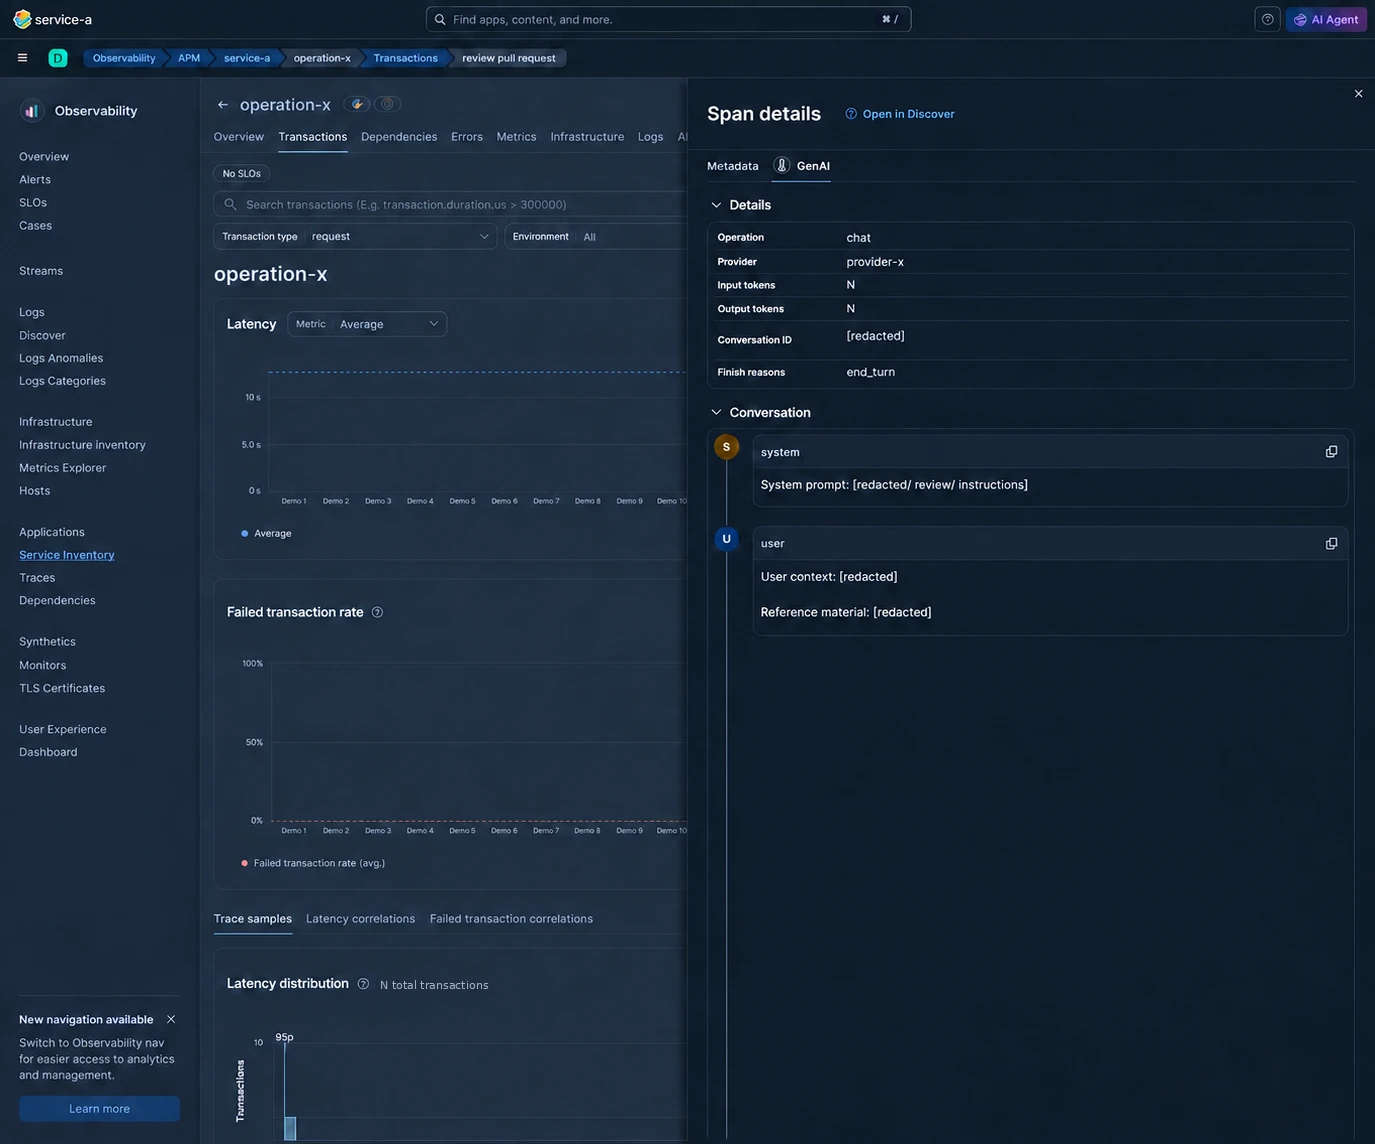Open Service Inventory in sidebar
The image size is (1375, 1144).
point(67,555)
